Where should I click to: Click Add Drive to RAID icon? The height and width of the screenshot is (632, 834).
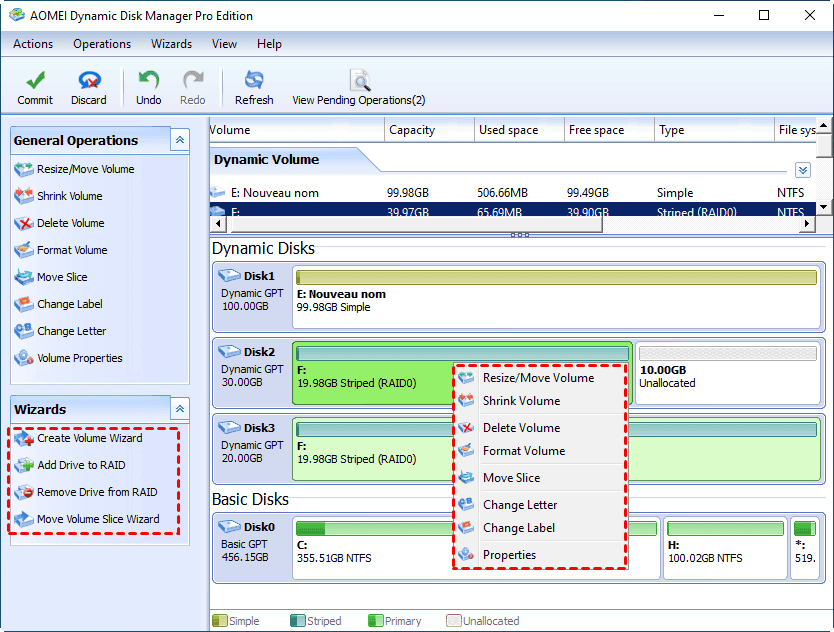coord(24,465)
